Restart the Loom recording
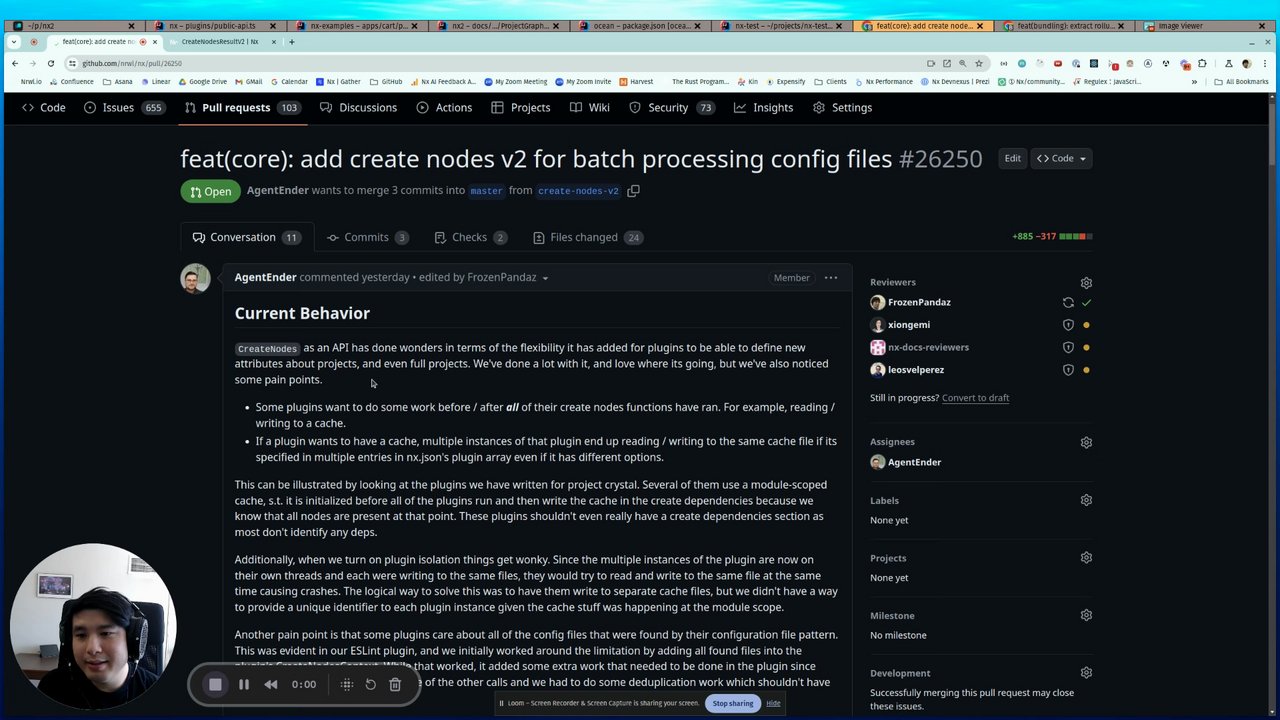Viewport: 1280px width, 720px height. [370, 685]
